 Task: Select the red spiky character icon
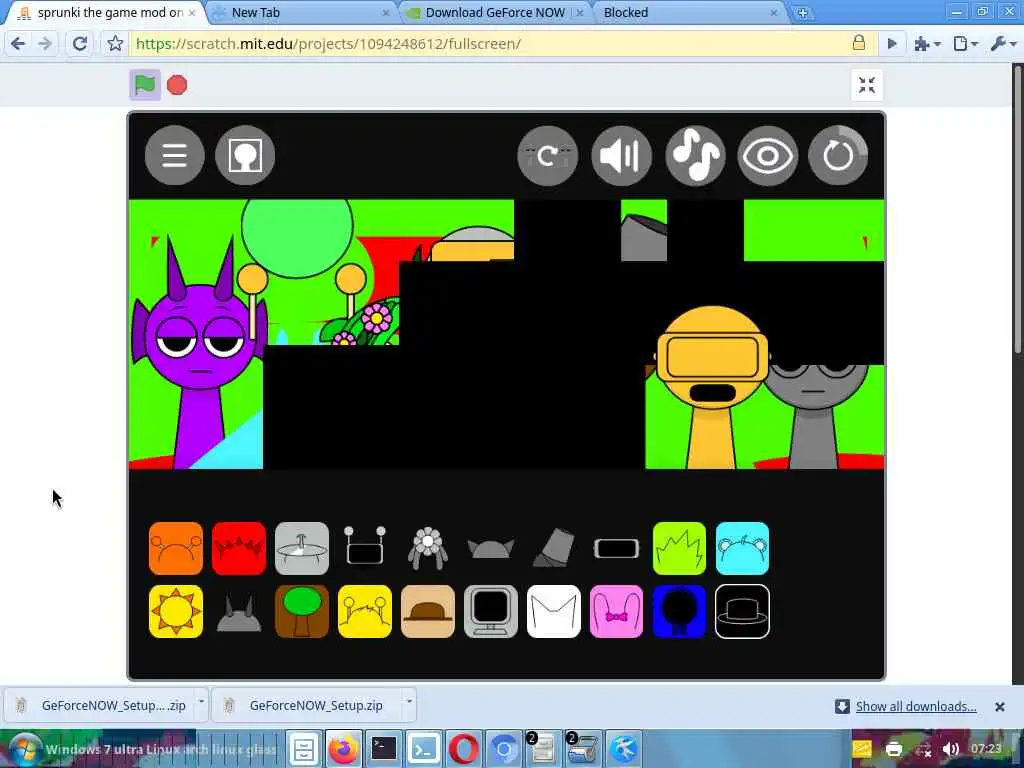click(x=239, y=549)
